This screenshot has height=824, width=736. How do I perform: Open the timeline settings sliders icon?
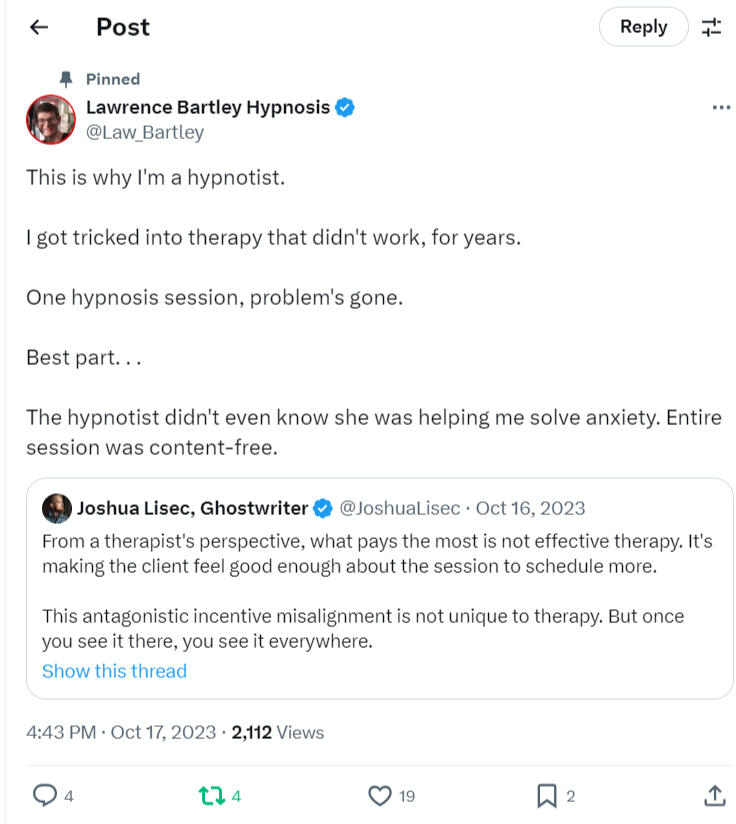click(713, 27)
